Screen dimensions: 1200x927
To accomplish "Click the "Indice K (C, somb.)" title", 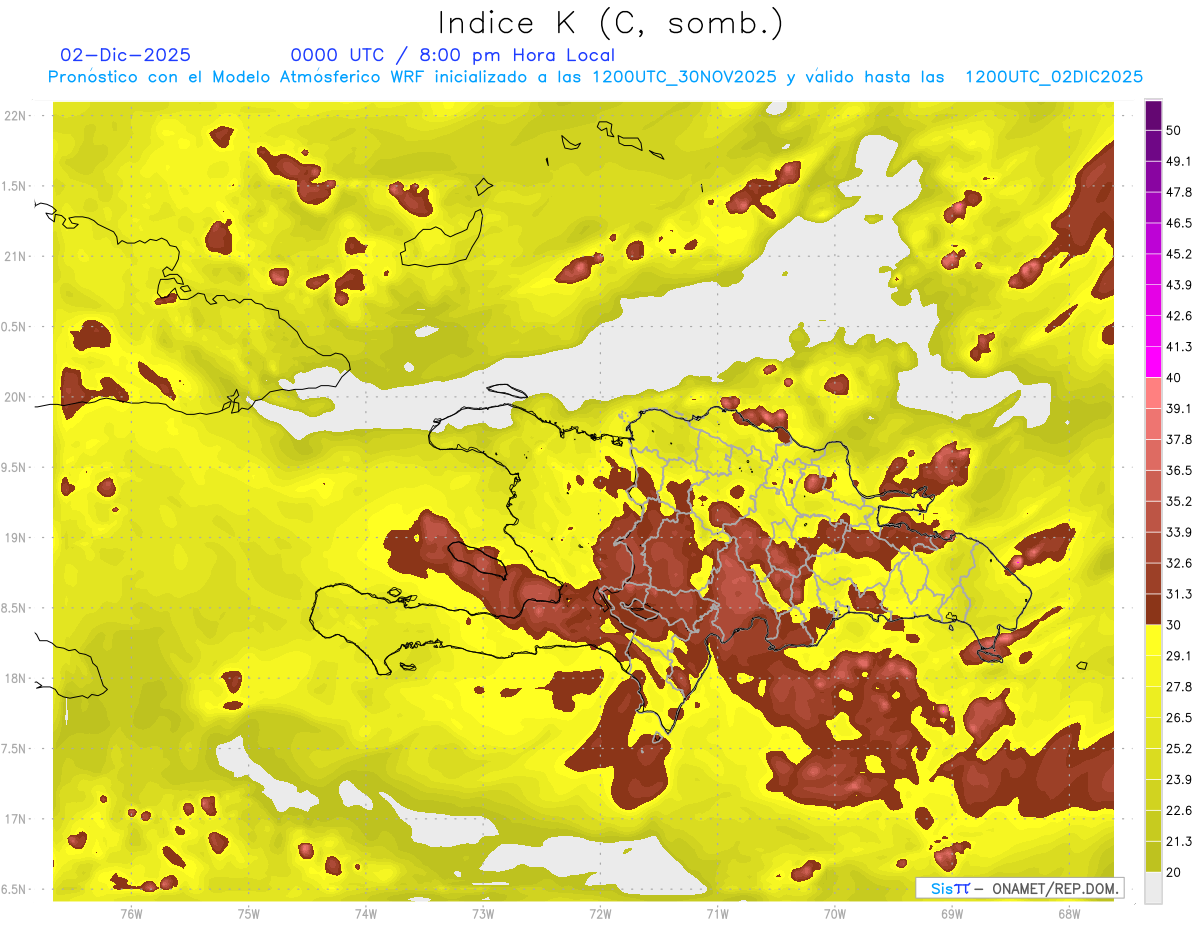I will 611,23.
